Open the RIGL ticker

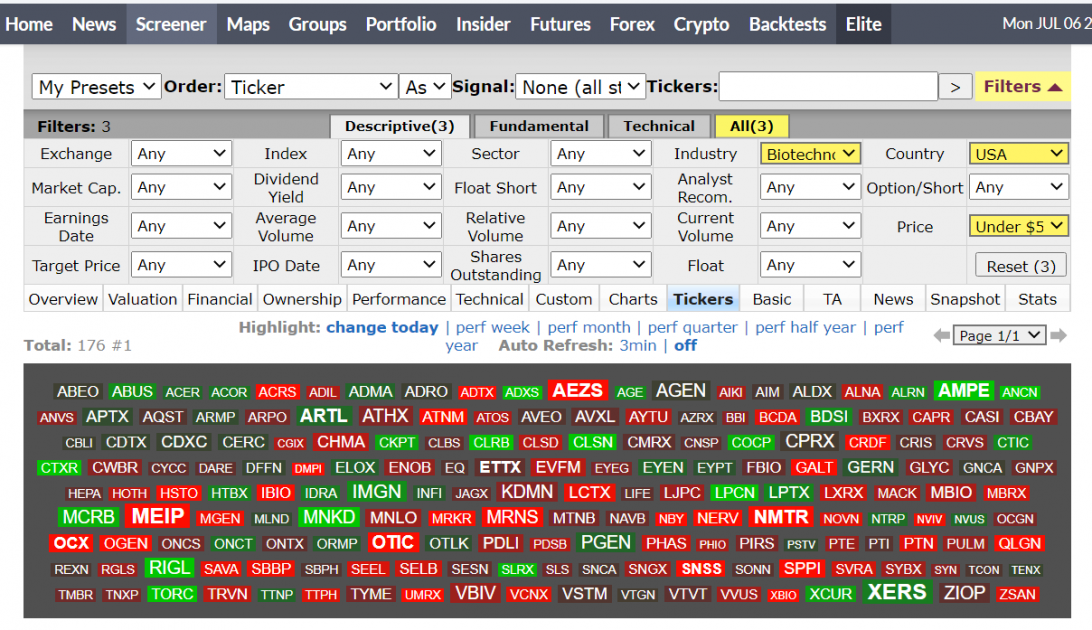coord(170,568)
